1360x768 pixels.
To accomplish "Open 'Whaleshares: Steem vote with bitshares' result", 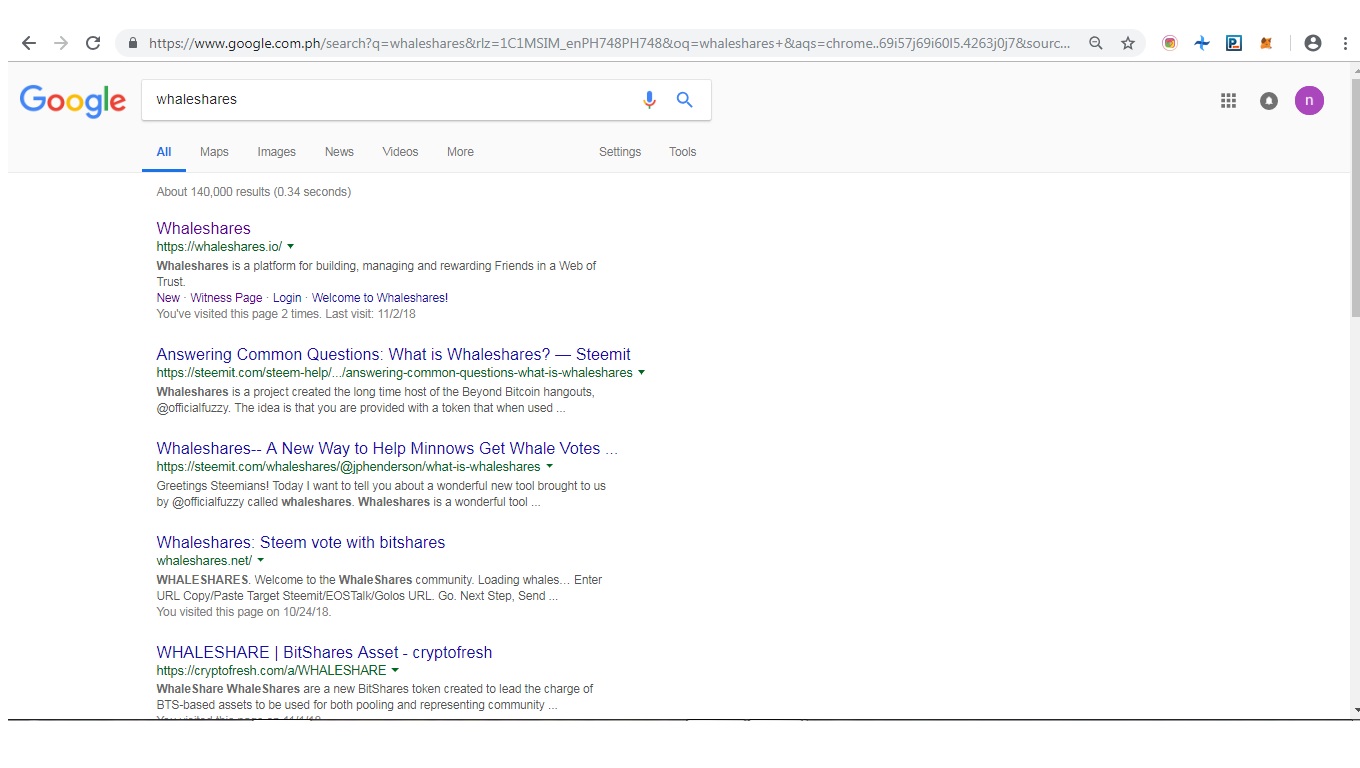I will click(x=301, y=542).
